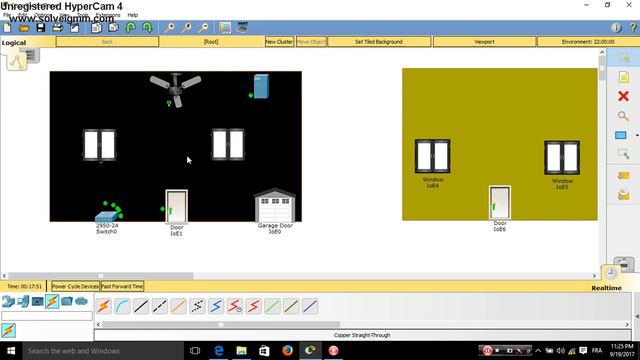640x360 pixels.
Task: Choose the purple USB cable
Action: point(310,306)
